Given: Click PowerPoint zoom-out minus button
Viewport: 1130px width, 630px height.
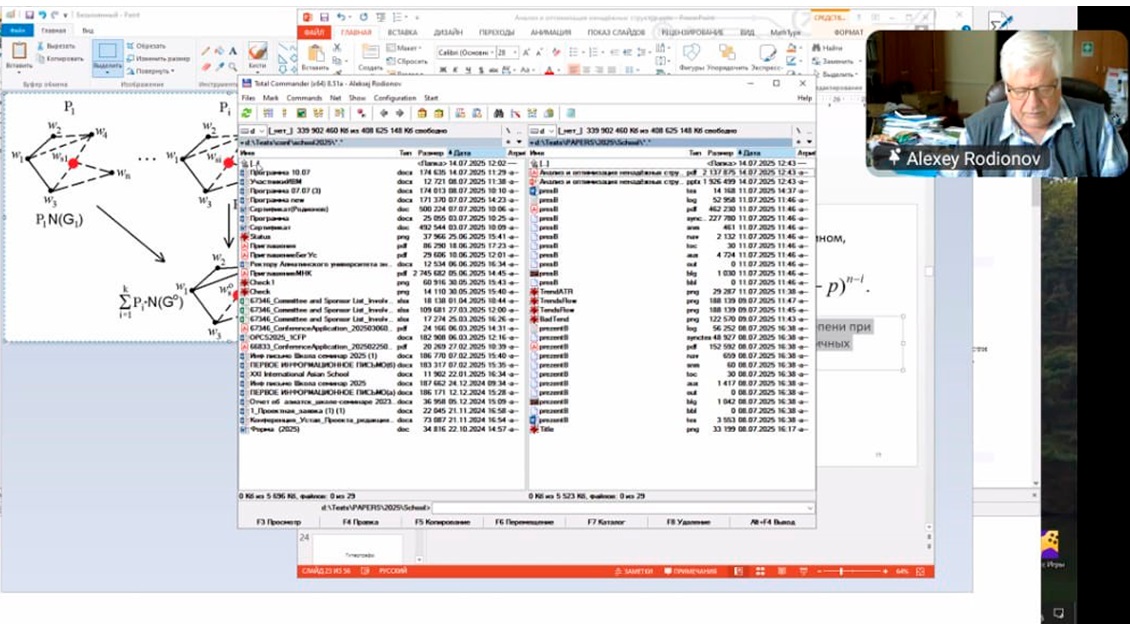Looking at the screenshot, I should 819,572.
